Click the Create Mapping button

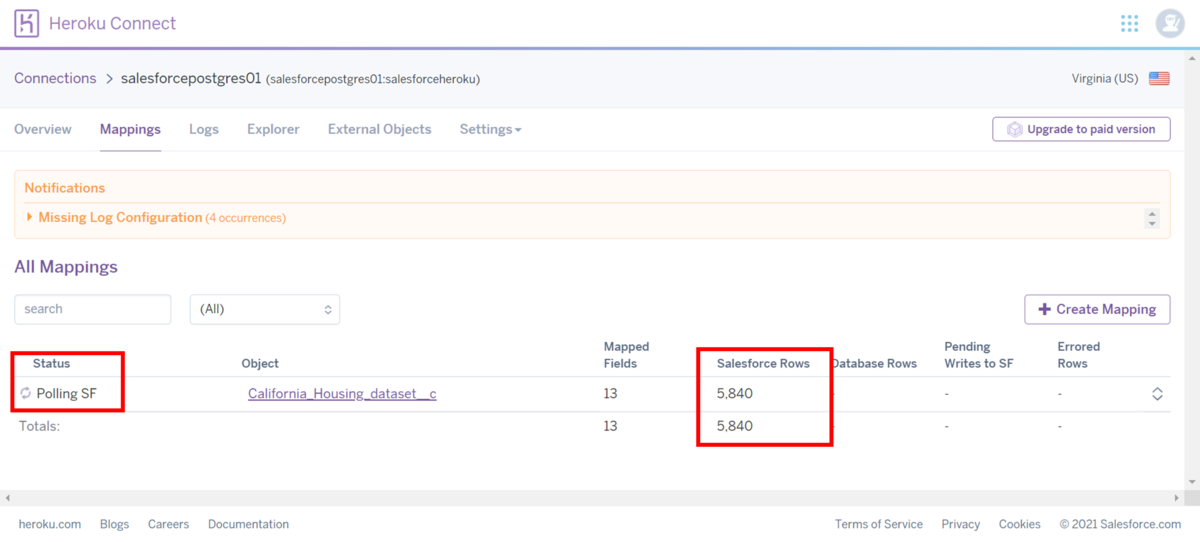(1097, 309)
